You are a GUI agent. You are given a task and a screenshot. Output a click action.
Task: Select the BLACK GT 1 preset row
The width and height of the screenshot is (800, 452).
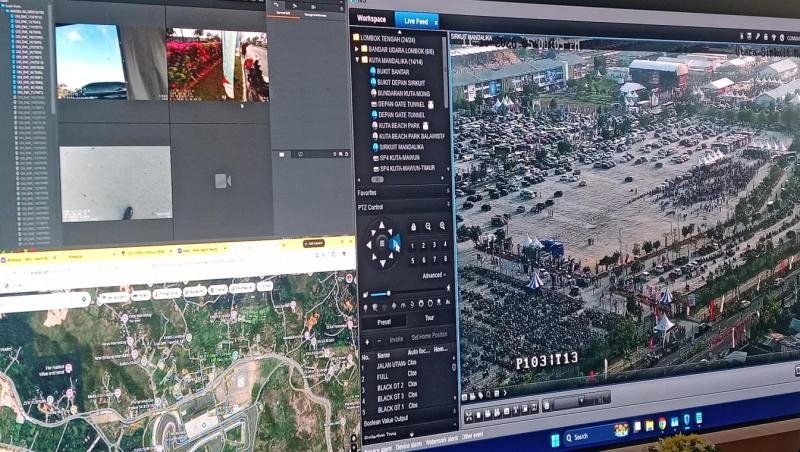(x=407, y=408)
